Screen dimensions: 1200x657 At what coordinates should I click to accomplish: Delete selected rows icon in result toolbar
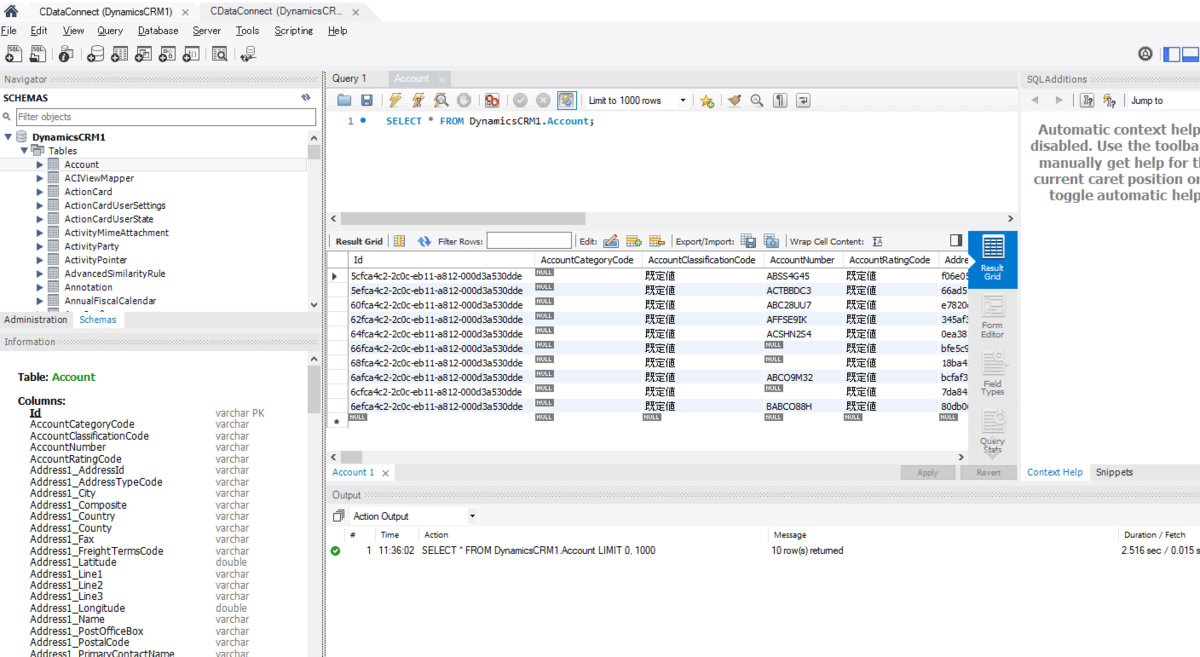point(657,241)
